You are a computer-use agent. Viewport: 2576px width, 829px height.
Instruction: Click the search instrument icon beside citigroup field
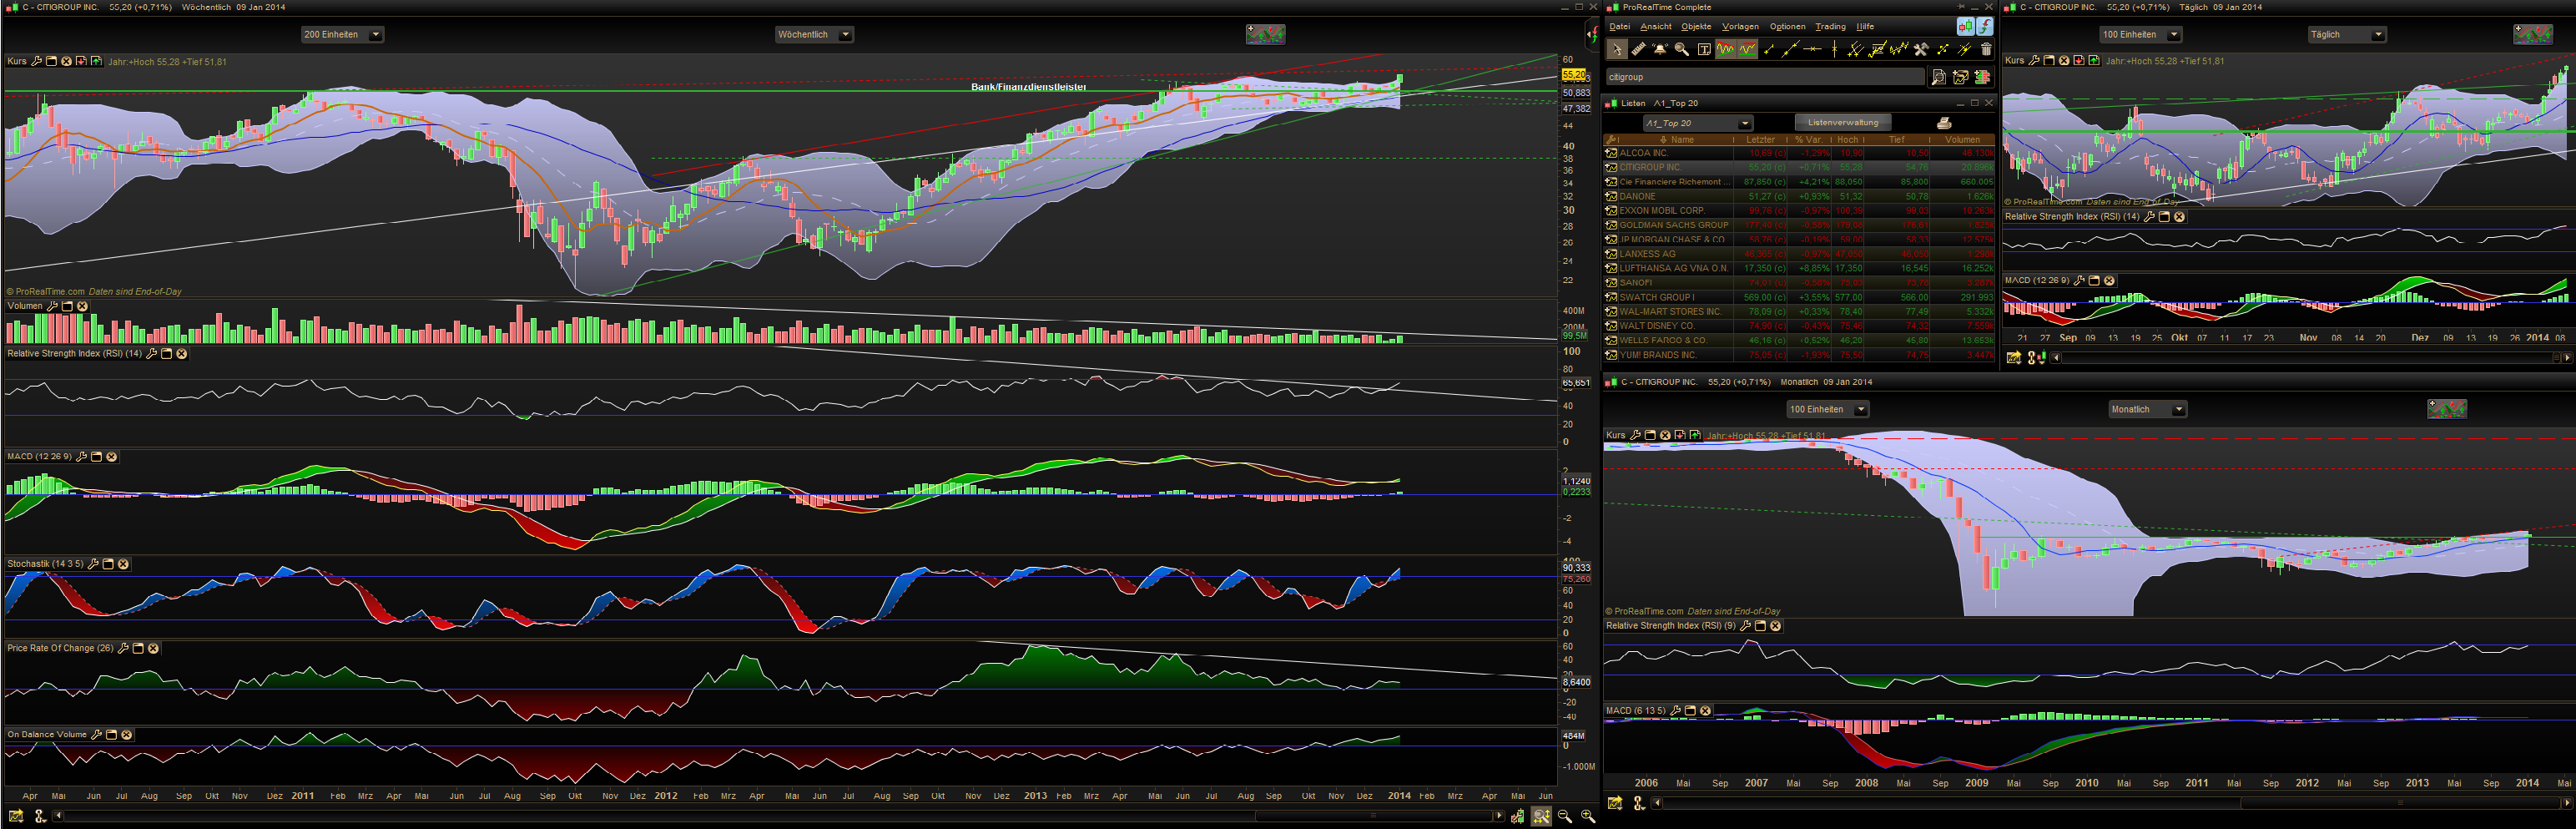tap(1939, 77)
